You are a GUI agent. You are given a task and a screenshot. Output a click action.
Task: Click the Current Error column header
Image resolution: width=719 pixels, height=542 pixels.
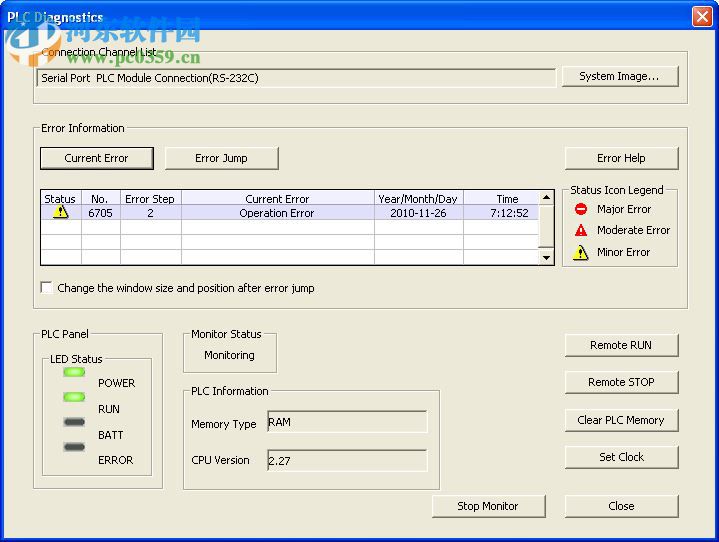pyautogui.click(x=277, y=199)
